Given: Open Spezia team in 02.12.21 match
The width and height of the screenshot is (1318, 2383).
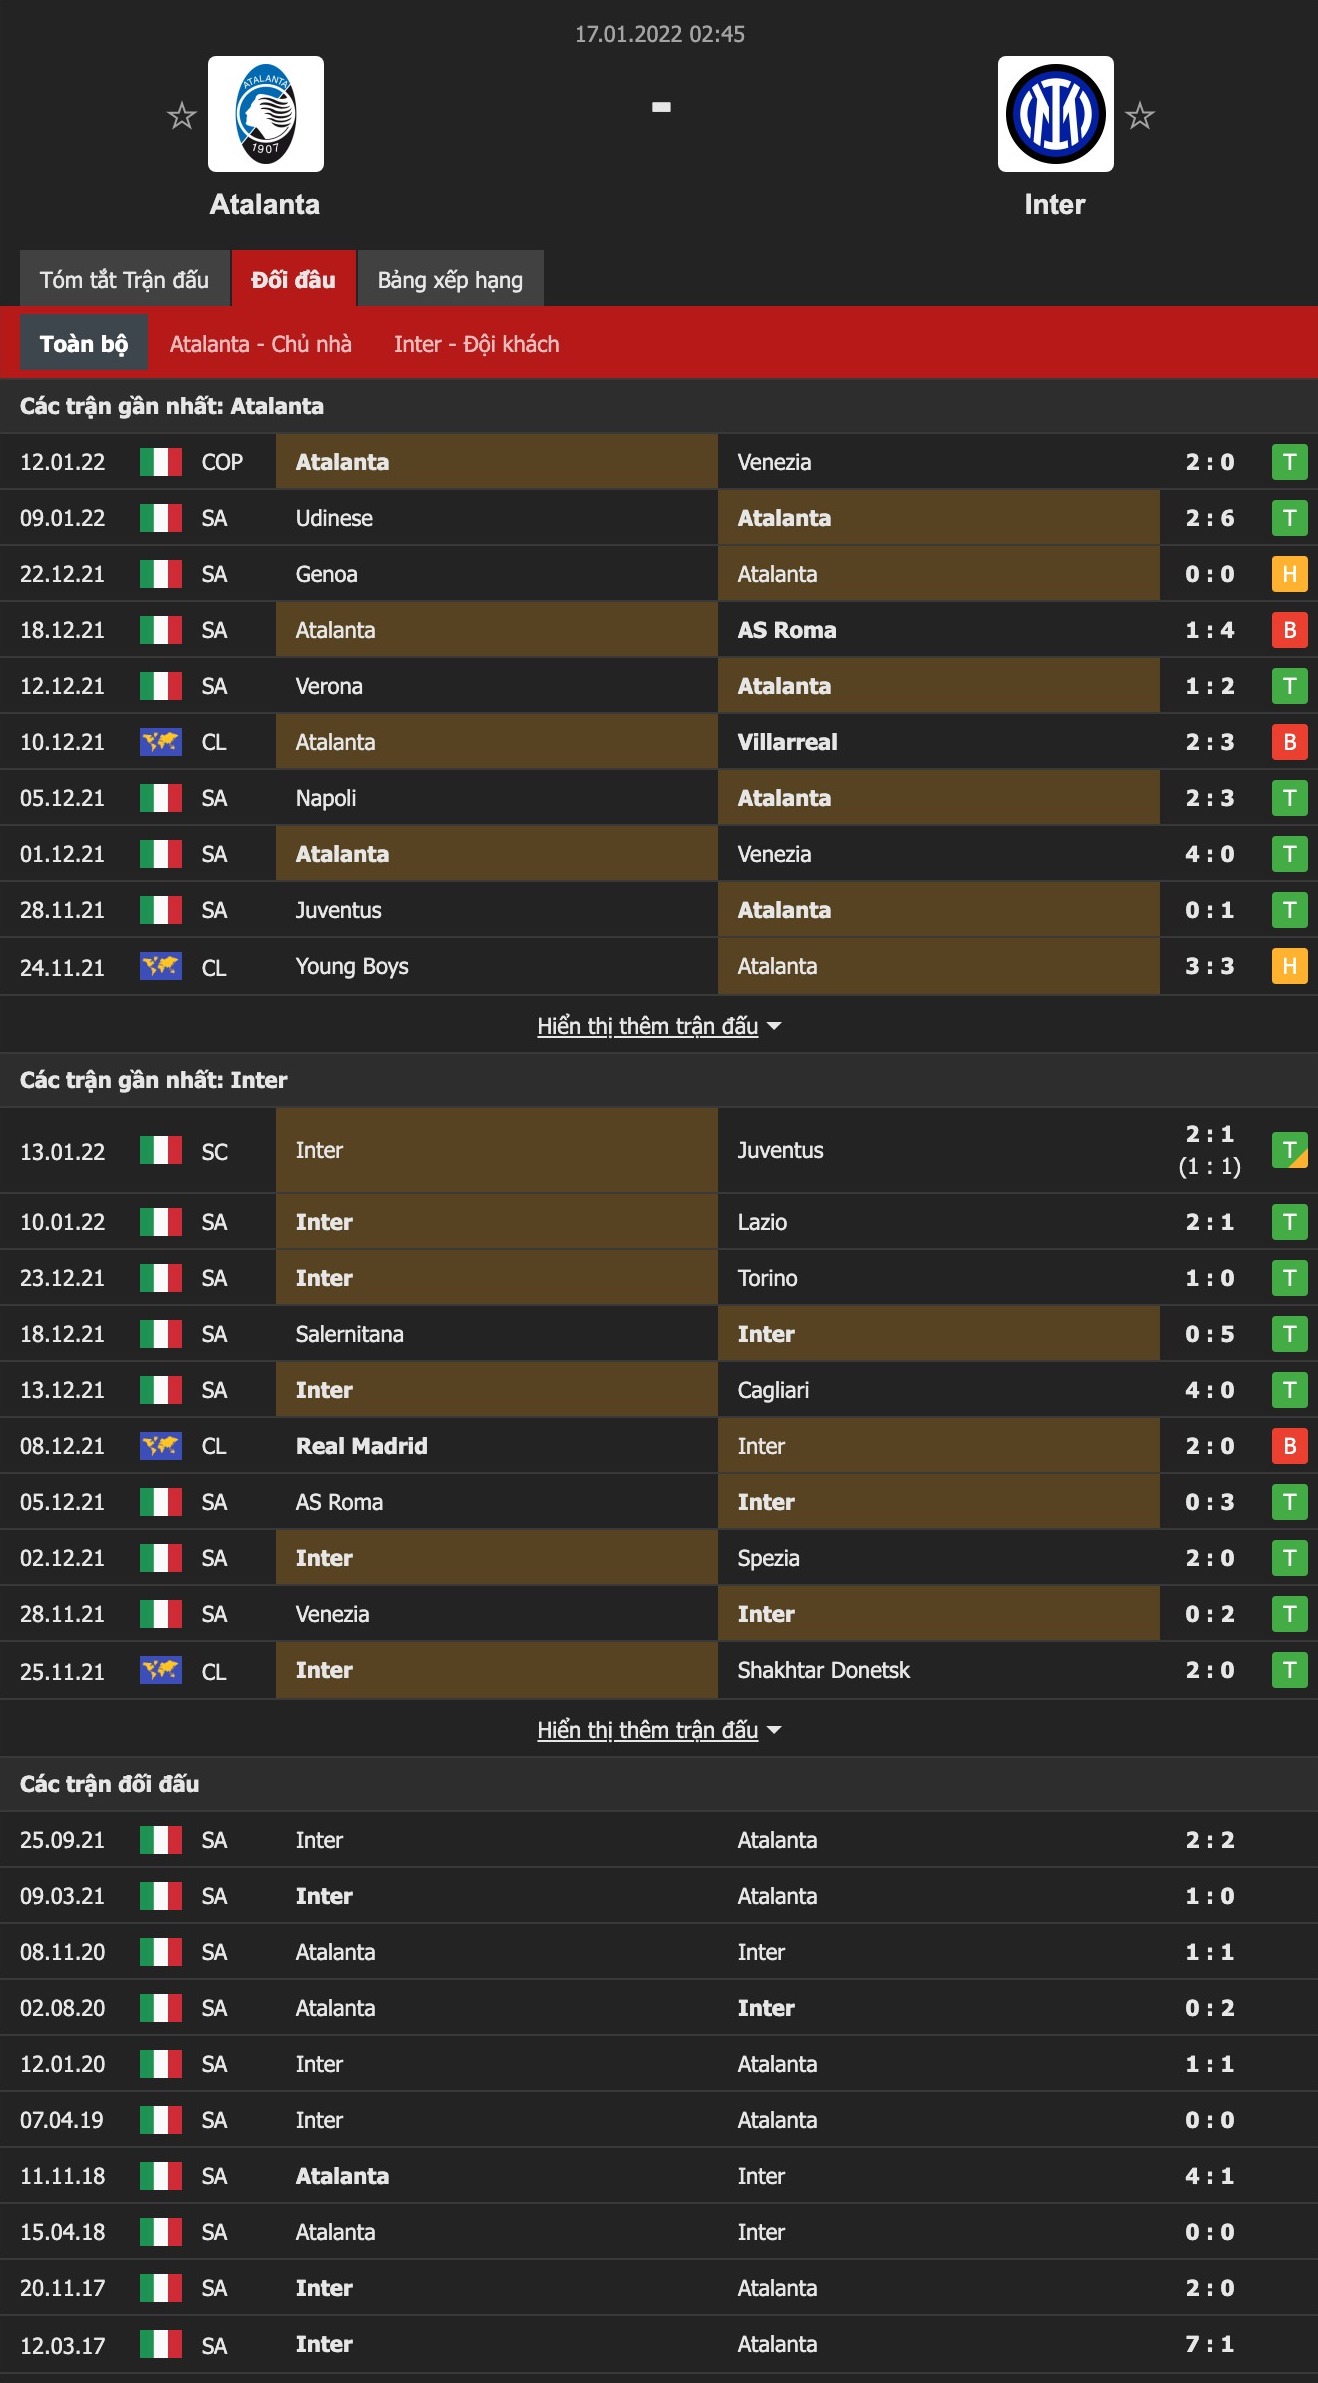Looking at the screenshot, I should tap(768, 1558).
